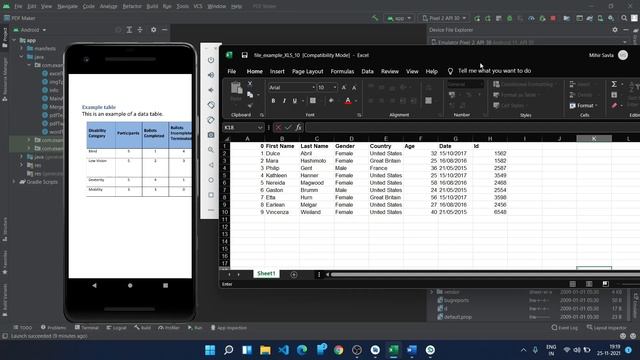Click Decrease Font Size icon
Viewport: 640px width, 360px height.
point(354,87)
